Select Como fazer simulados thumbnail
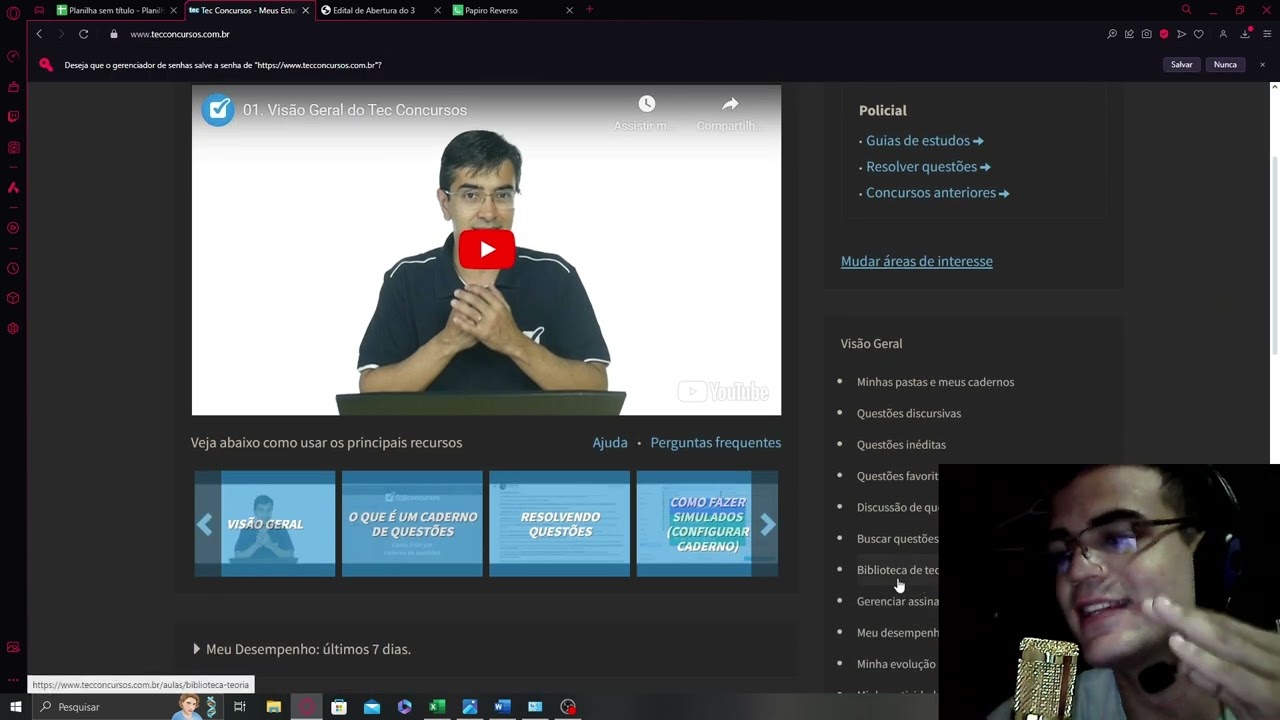Image resolution: width=1280 pixels, height=720 pixels. [x=707, y=524]
